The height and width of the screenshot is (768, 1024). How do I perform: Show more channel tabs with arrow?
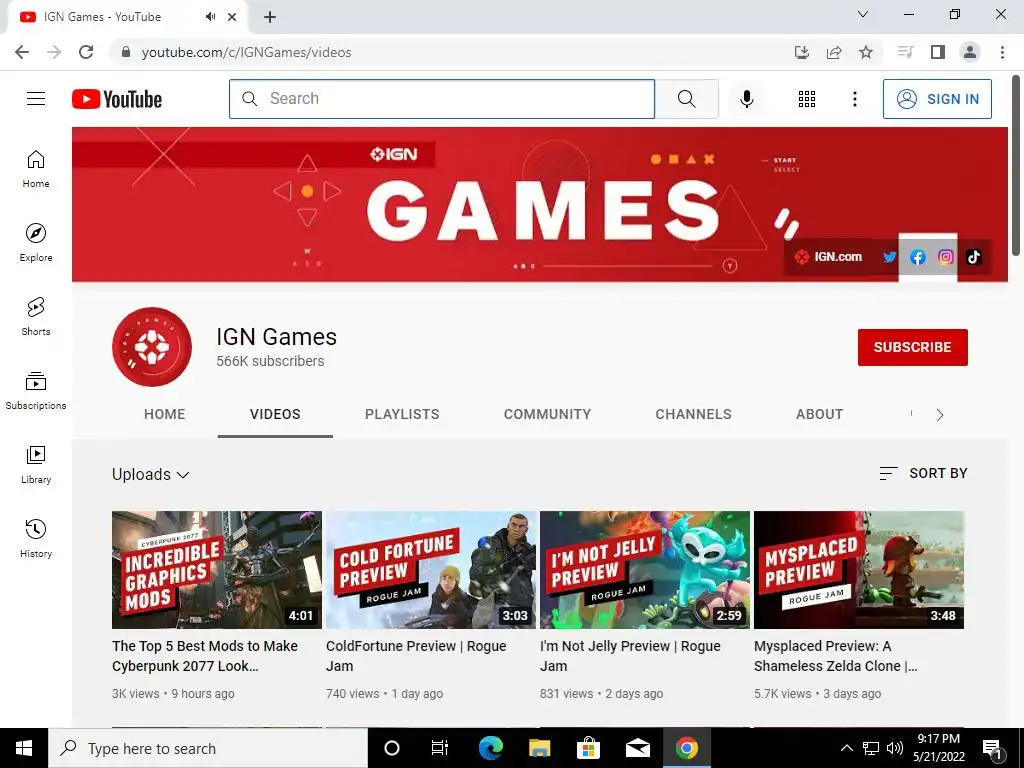click(940, 415)
